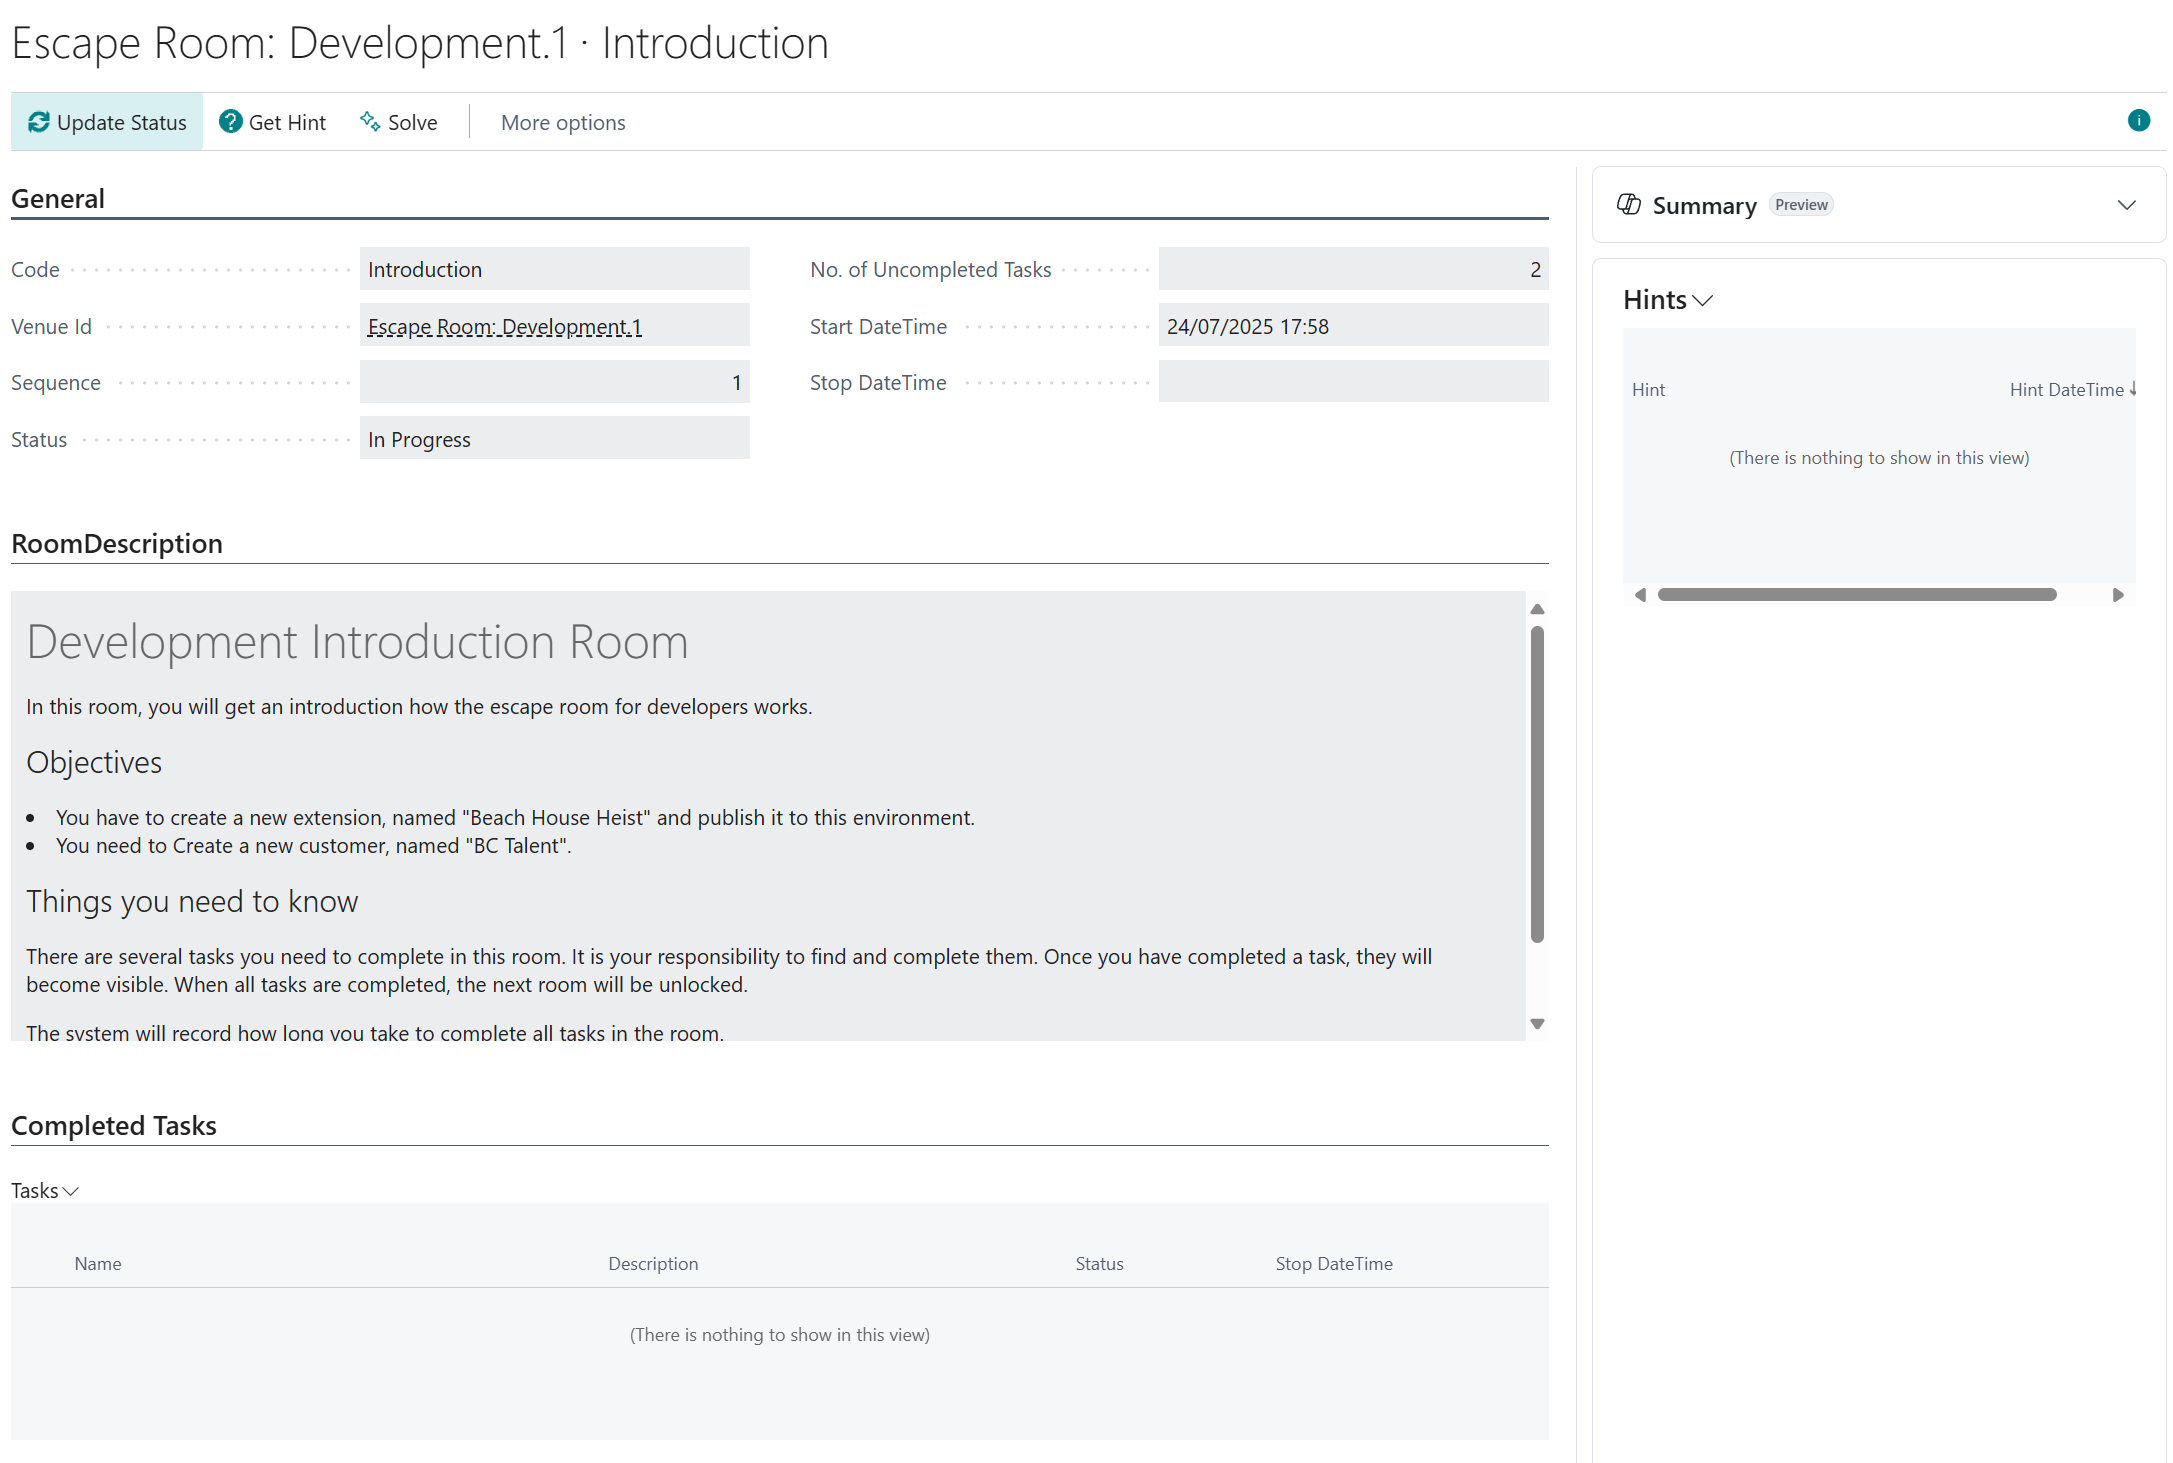
Task: Click the Hints horizontal scrollbar thumb
Action: tap(1857, 595)
